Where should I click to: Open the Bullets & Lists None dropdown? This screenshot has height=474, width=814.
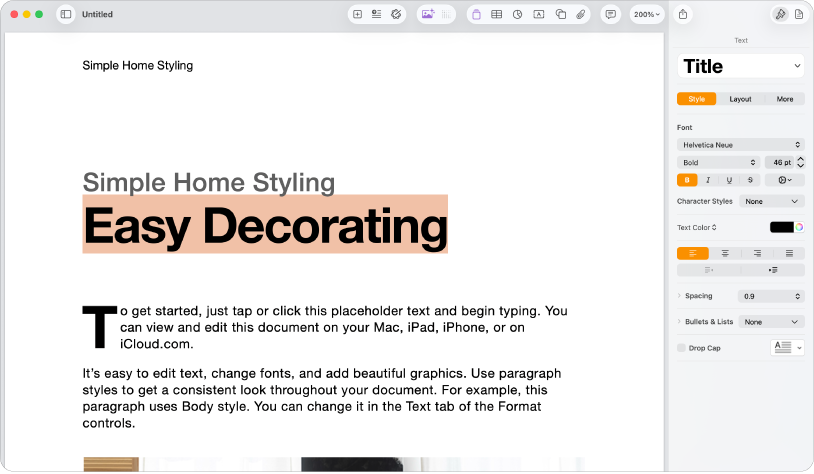771,322
